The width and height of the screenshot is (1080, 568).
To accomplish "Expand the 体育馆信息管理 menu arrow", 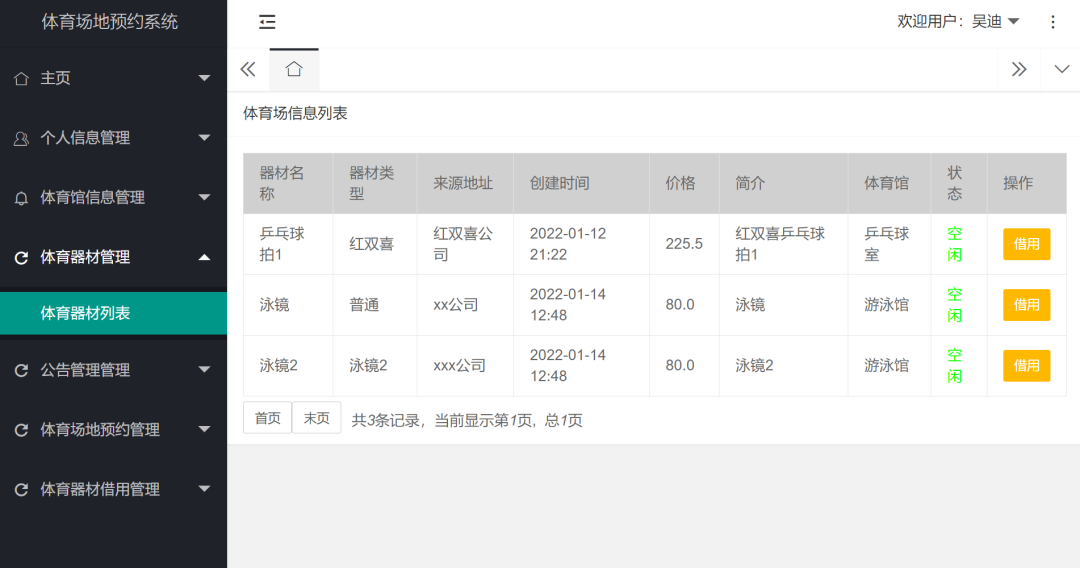I will pyautogui.click(x=205, y=198).
